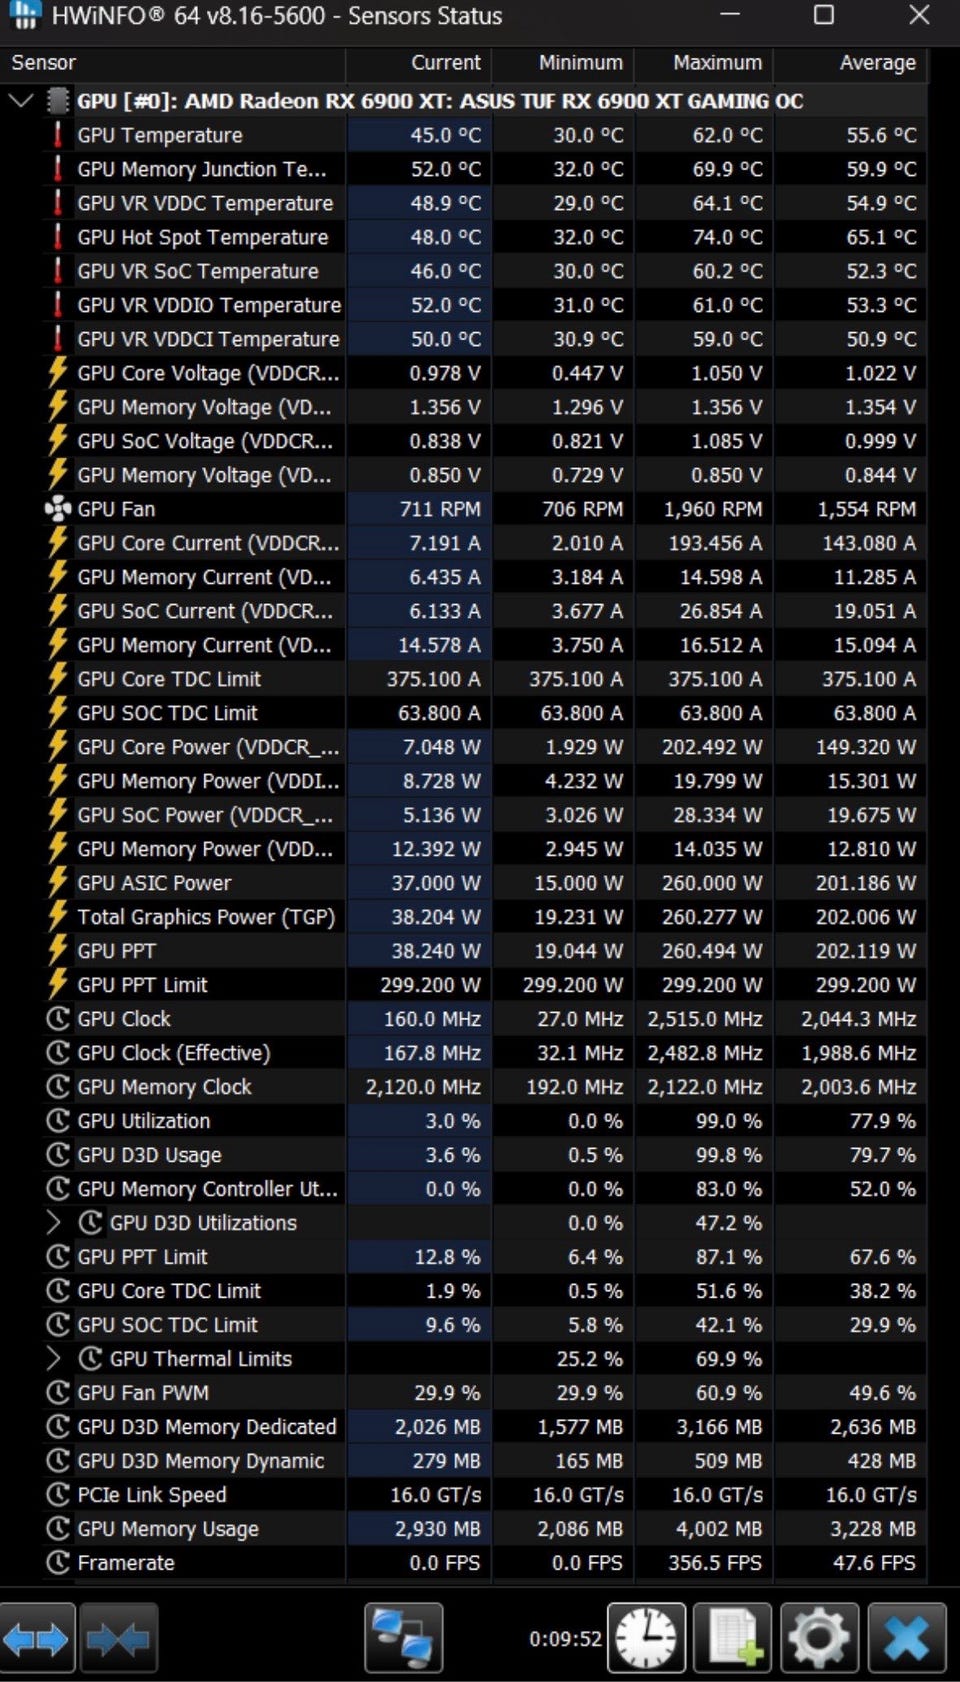Viewport: 960px width, 1682px height.
Task: Click the 0:09:52 elapsed time readout
Action: pos(565,1639)
